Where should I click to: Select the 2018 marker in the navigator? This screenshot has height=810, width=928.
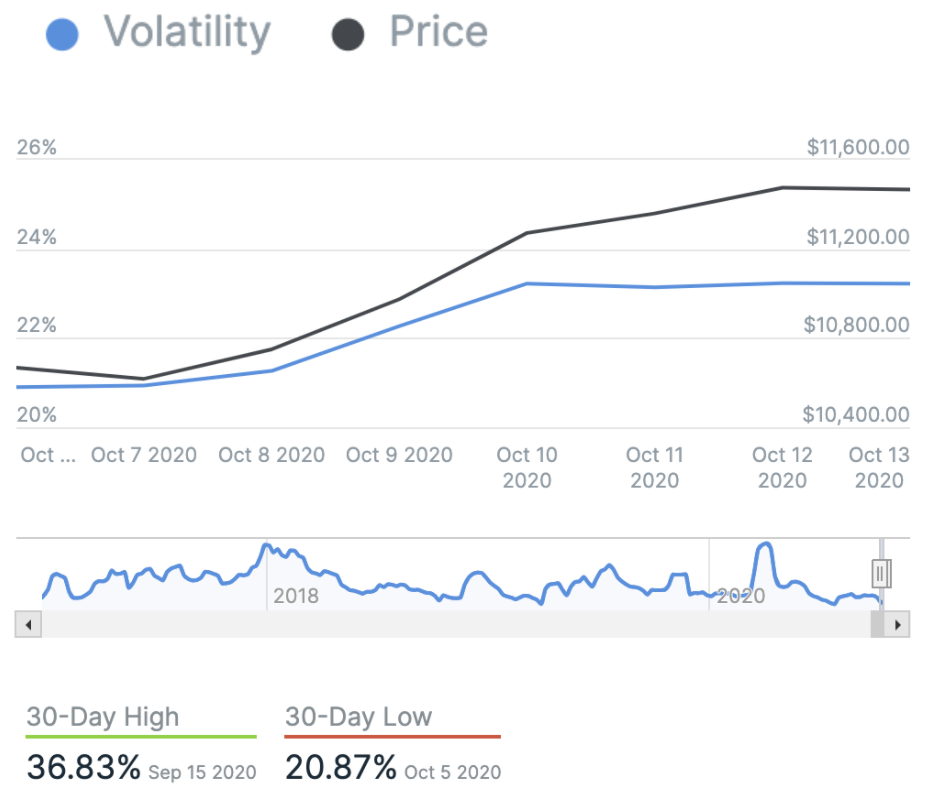click(x=296, y=597)
